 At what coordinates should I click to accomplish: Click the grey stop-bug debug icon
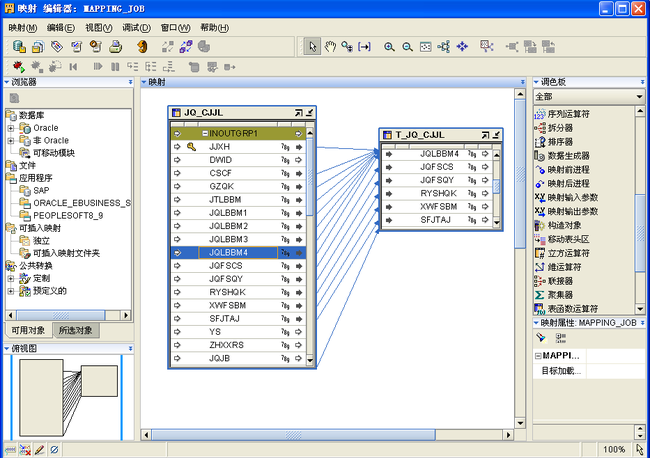click(37, 66)
